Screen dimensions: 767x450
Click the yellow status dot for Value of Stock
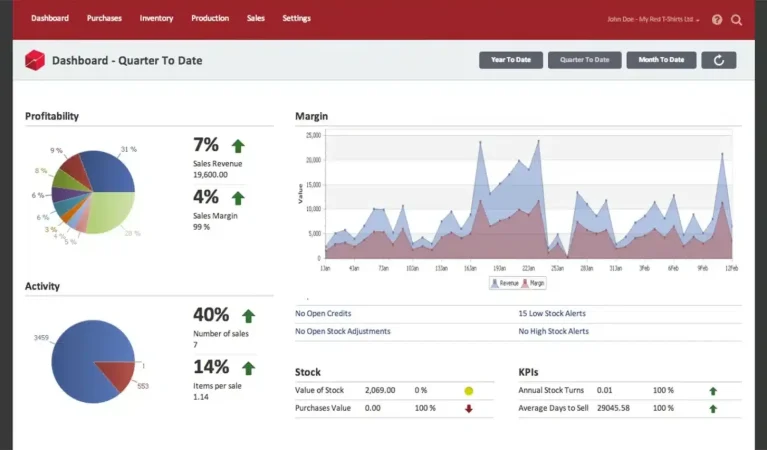pyautogui.click(x=469, y=391)
